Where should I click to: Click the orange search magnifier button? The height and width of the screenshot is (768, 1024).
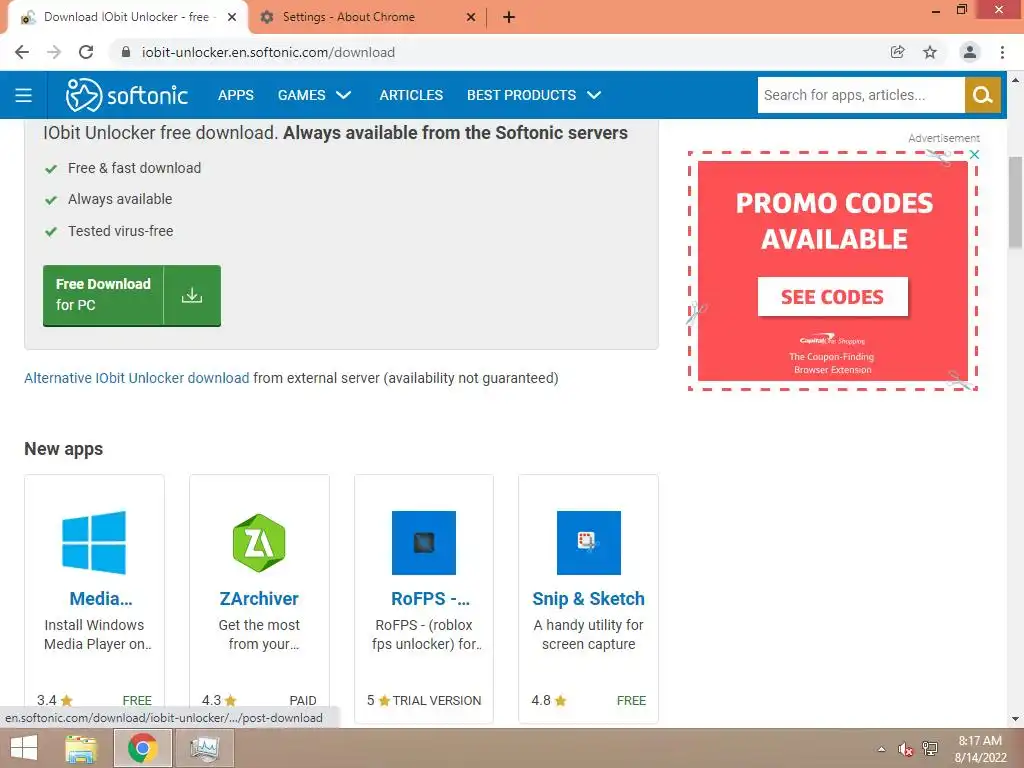click(983, 95)
